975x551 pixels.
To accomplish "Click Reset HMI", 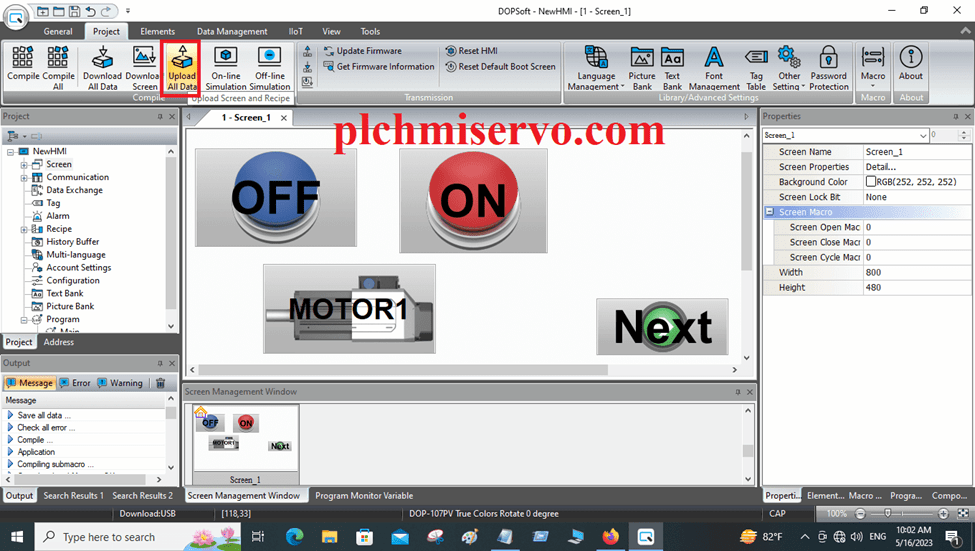I will tap(471, 51).
